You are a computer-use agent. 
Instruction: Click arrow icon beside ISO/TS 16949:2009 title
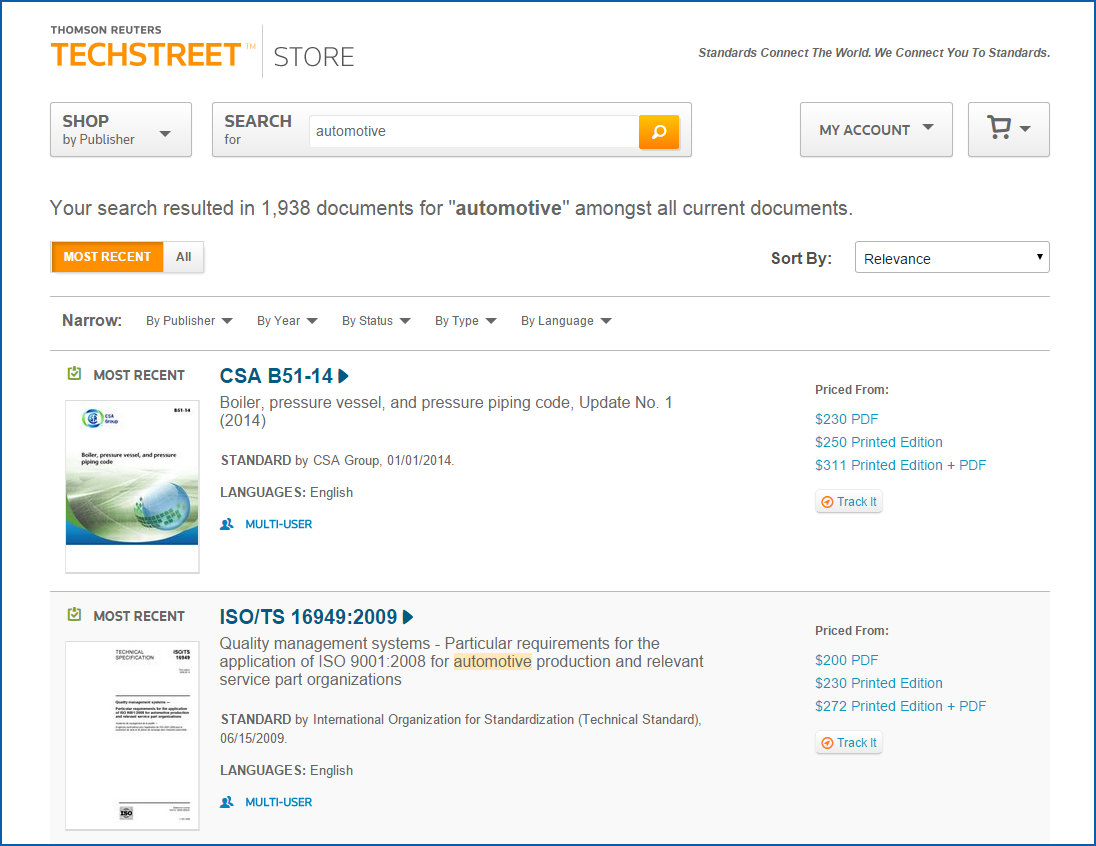point(408,617)
